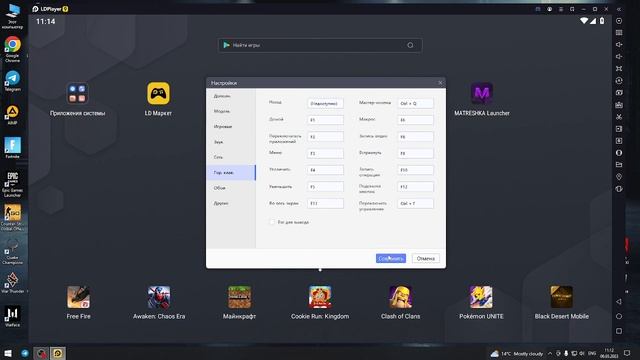The image size is (640, 360).
Task: Click the Найти игры search field
Action: click(x=320, y=45)
